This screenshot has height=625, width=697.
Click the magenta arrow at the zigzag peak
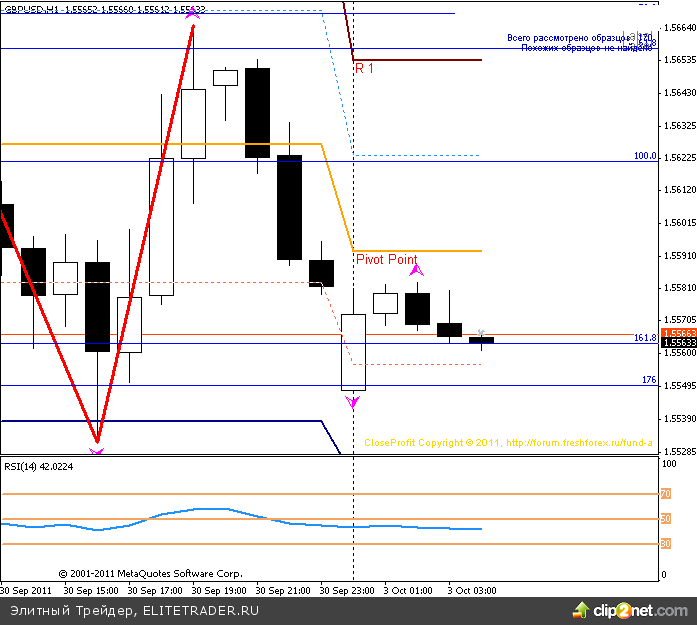pos(193,16)
